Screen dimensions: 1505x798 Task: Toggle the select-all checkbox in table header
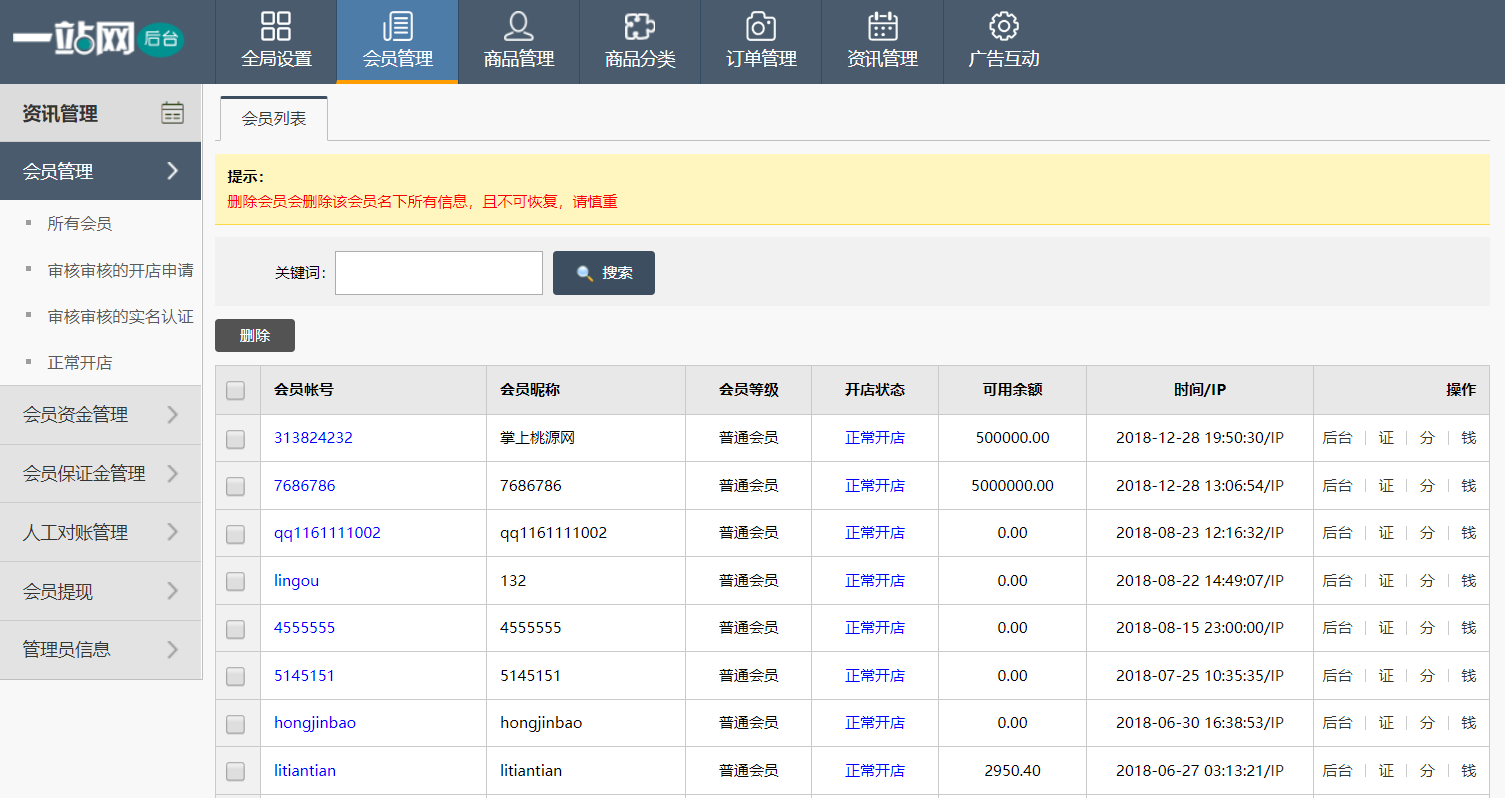(235, 390)
